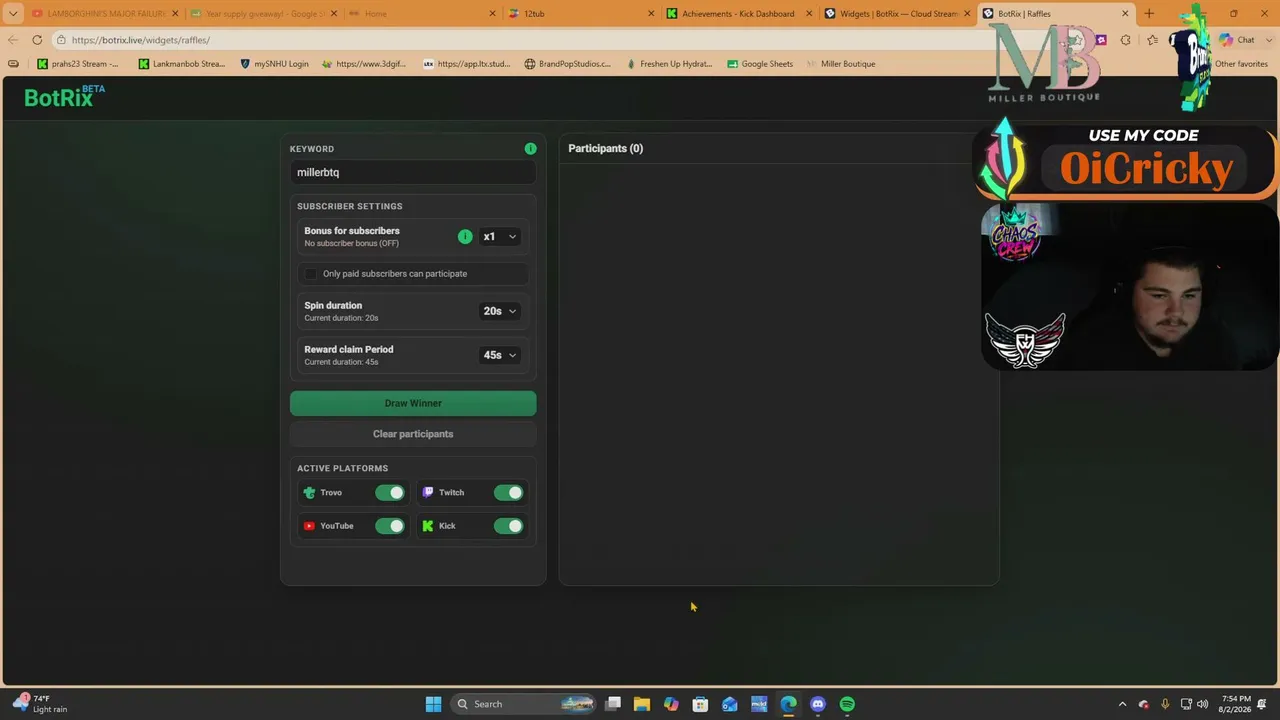Go to BotRix home via the logo
Image resolution: width=1280 pixels, height=720 pixels.
(x=65, y=97)
